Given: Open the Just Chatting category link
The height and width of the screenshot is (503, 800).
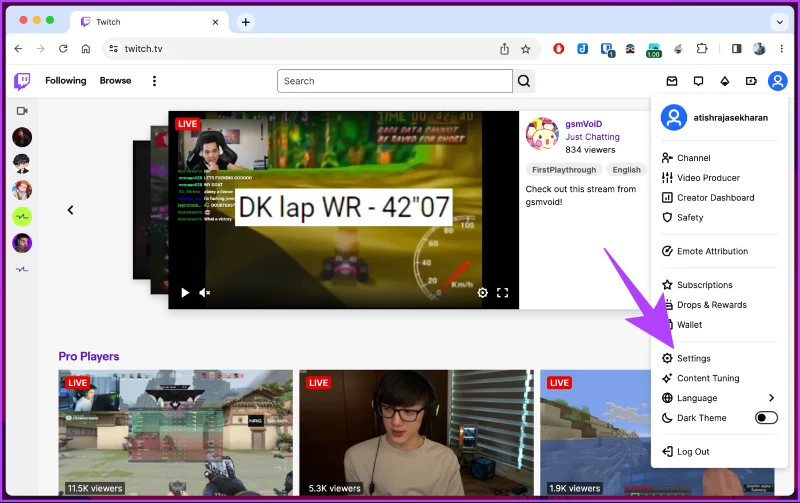Looking at the screenshot, I should tap(592, 137).
